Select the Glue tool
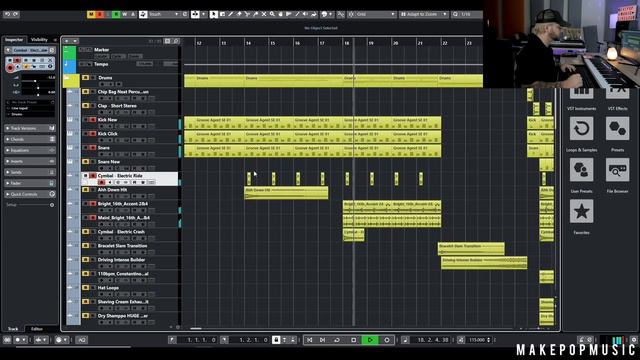The width and height of the screenshot is (640, 360). point(256,14)
